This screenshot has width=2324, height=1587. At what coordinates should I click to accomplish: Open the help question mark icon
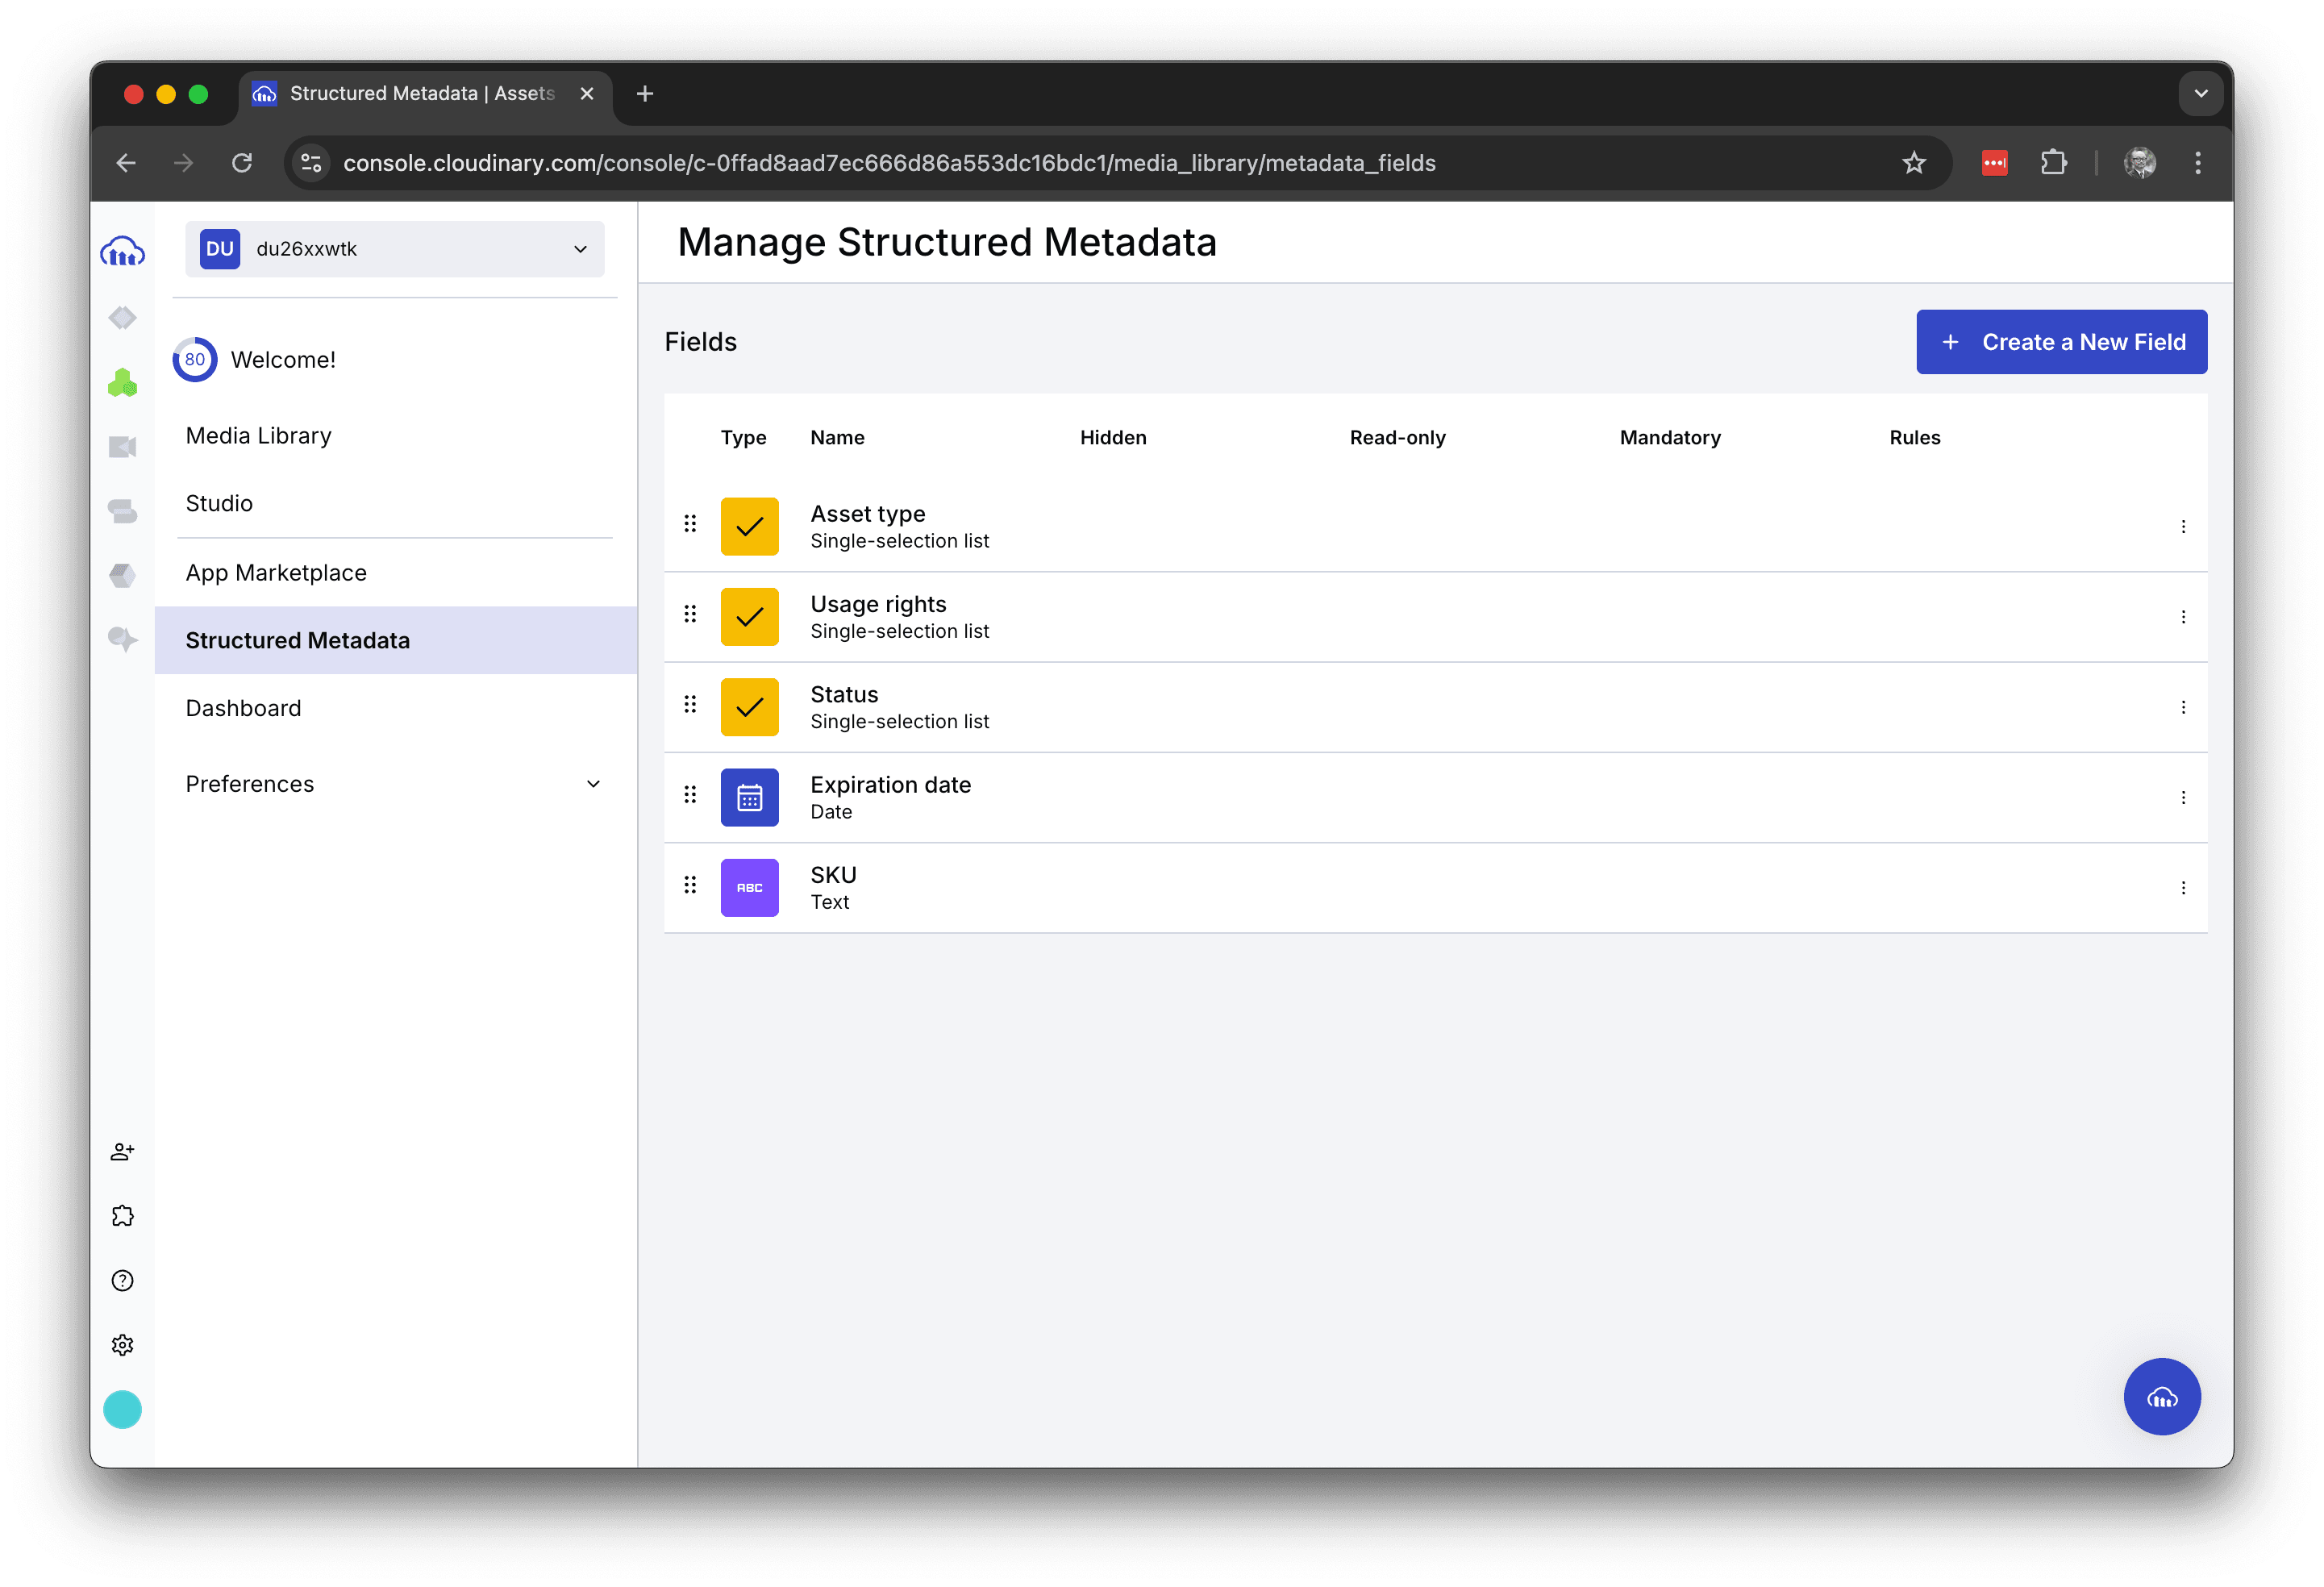[122, 1281]
